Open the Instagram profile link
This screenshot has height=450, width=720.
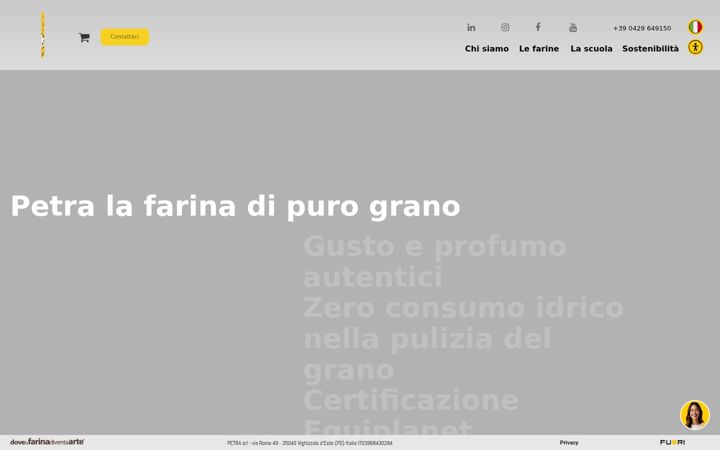click(505, 28)
